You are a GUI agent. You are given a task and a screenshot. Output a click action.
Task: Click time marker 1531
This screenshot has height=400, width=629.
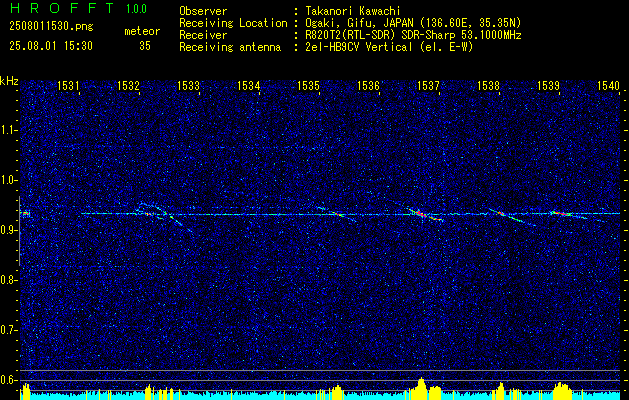(x=68, y=85)
